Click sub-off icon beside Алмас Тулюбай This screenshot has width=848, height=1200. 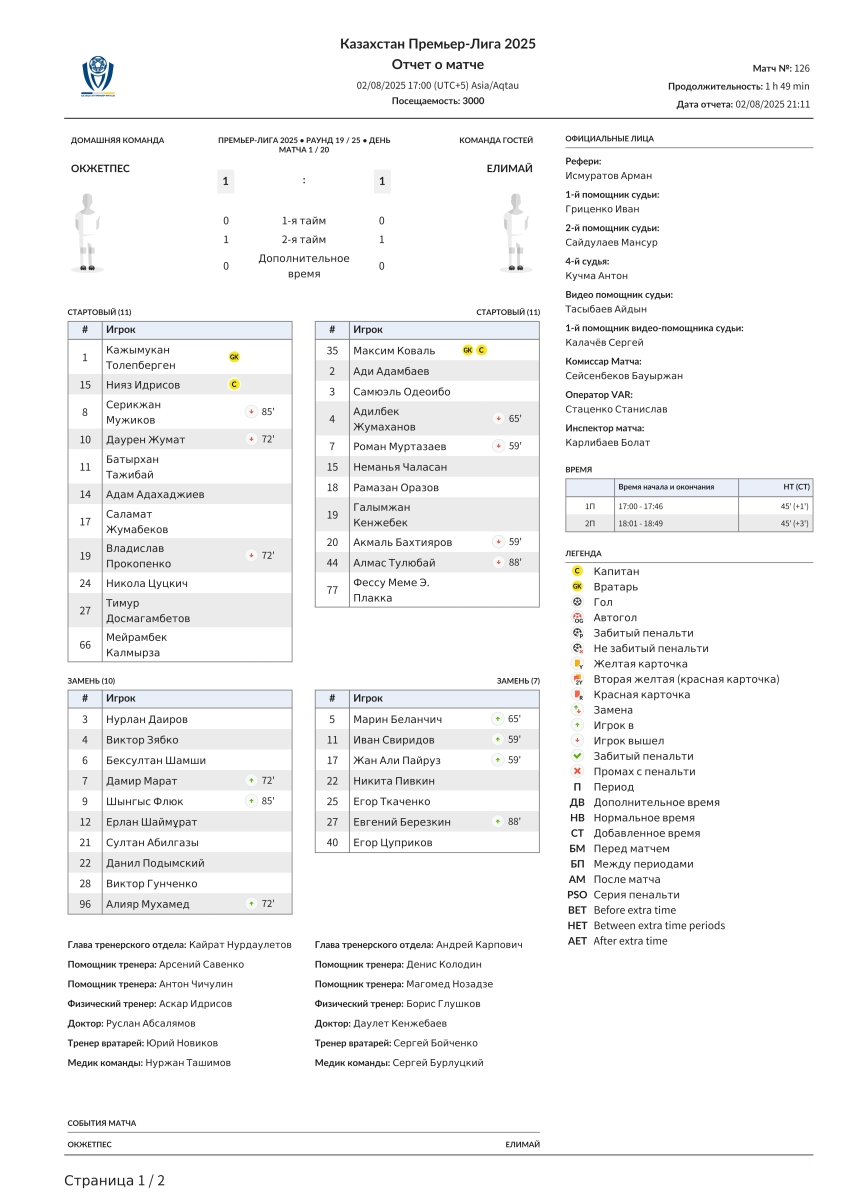(497, 562)
